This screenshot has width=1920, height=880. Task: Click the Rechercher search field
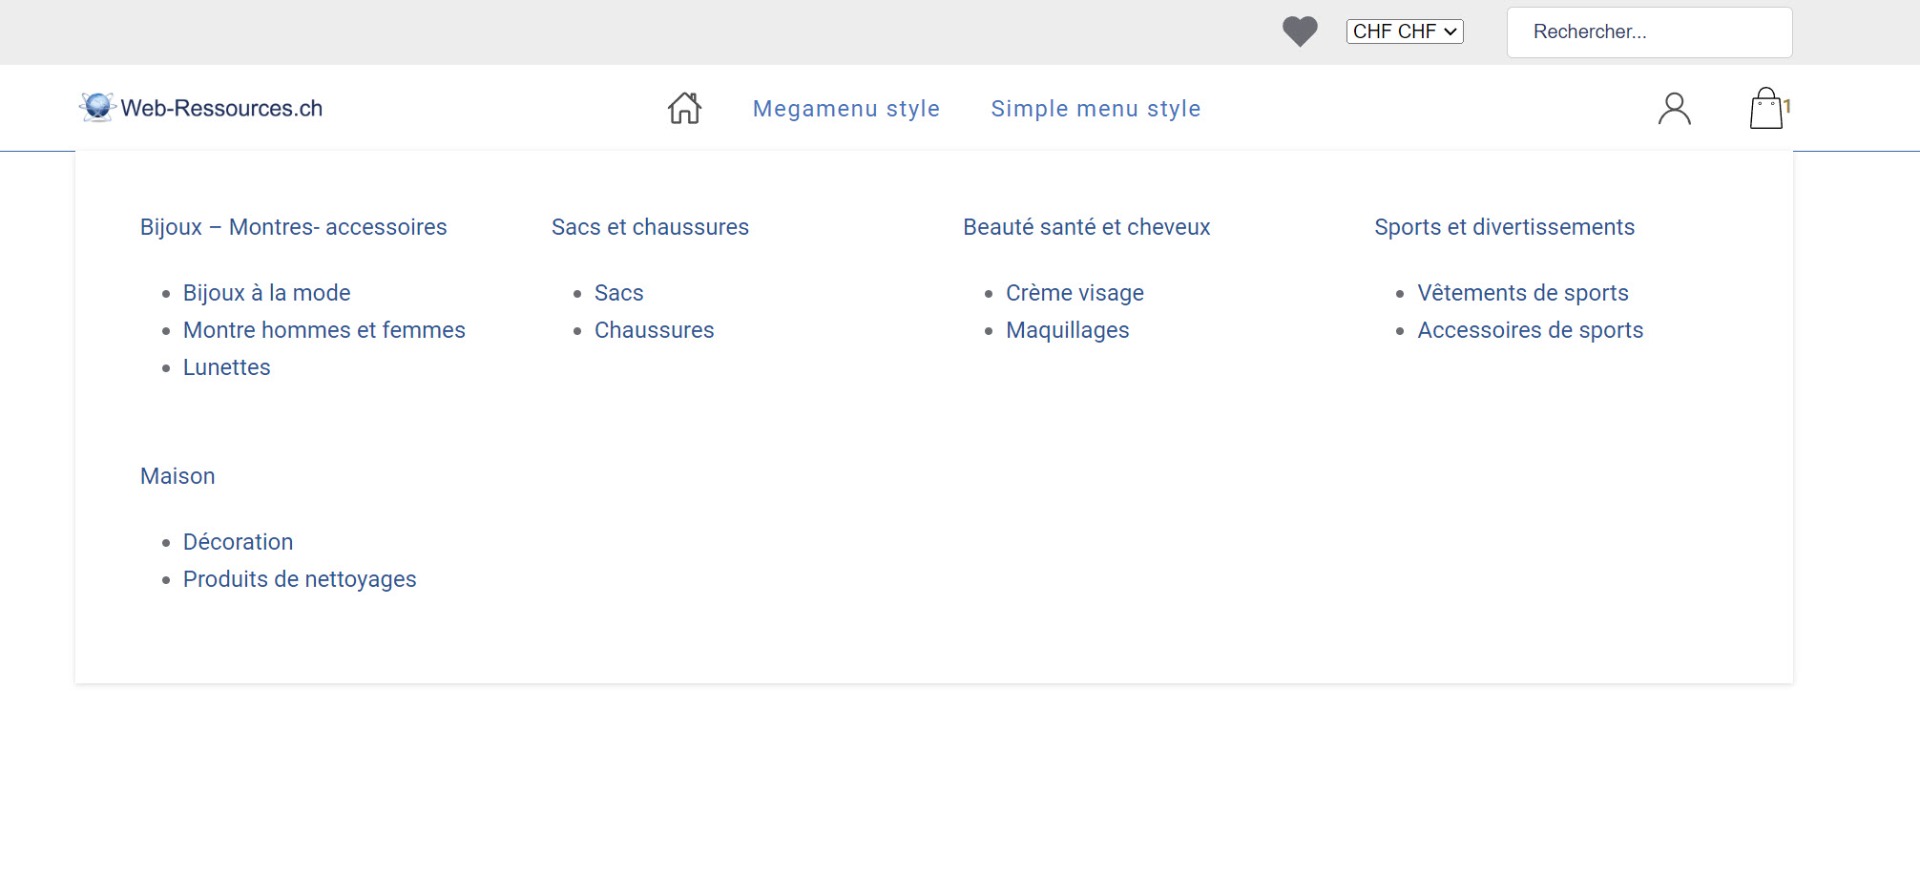pos(1649,32)
